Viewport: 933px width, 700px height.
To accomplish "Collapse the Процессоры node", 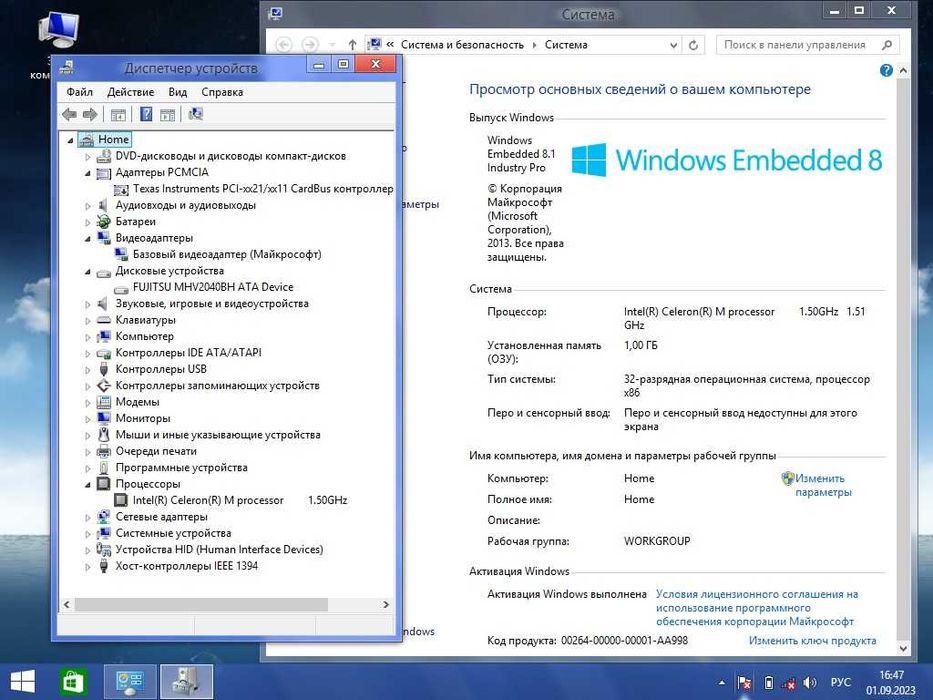I will (x=87, y=485).
